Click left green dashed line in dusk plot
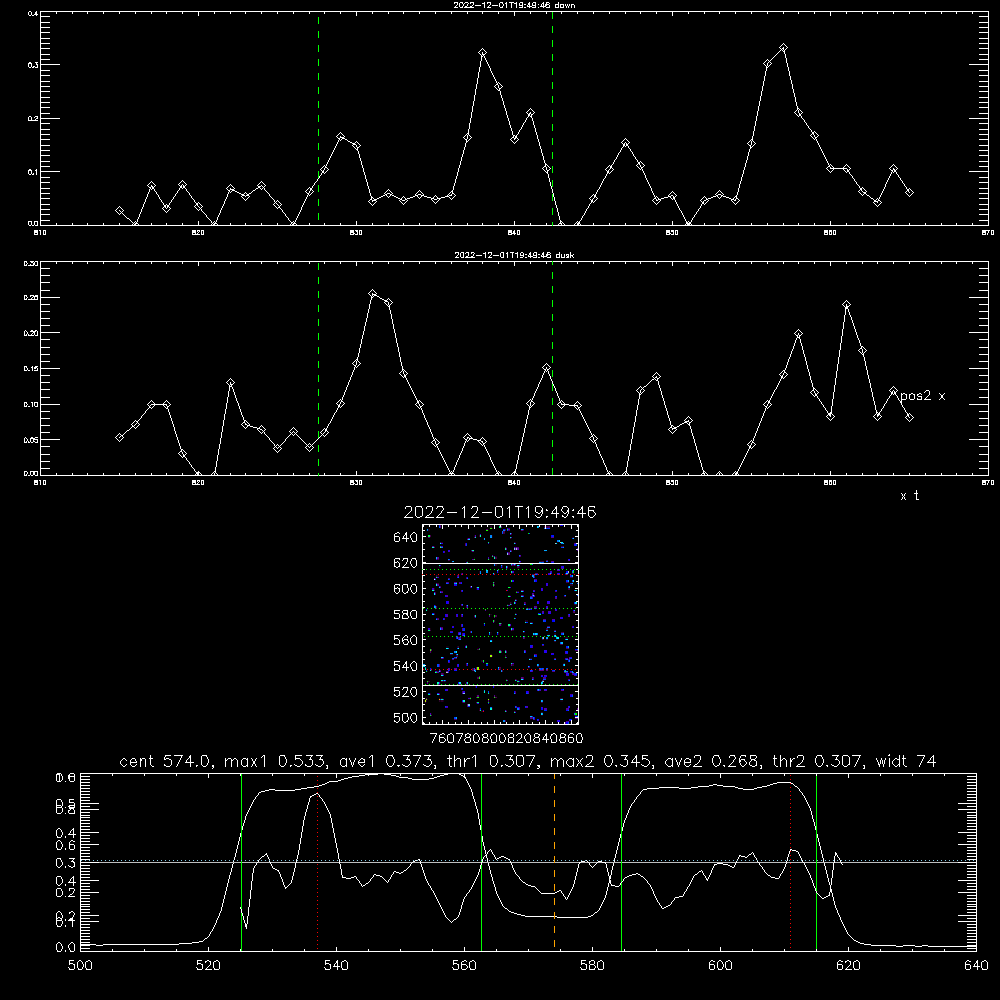The height and width of the screenshot is (1000, 1000). (318, 368)
